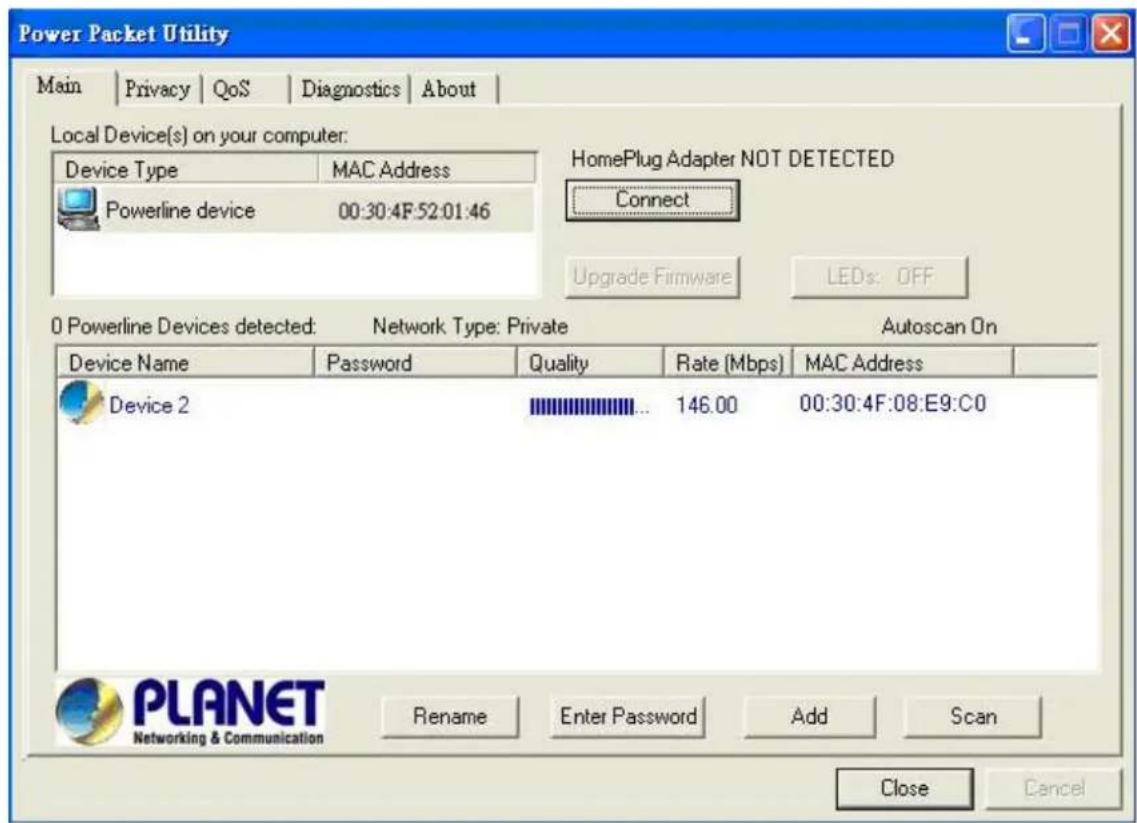Screen dimensions: 1137x823
Task: Click 0 Powerline Devices detected text
Action: pyautogui.click(x=183, y=327)
